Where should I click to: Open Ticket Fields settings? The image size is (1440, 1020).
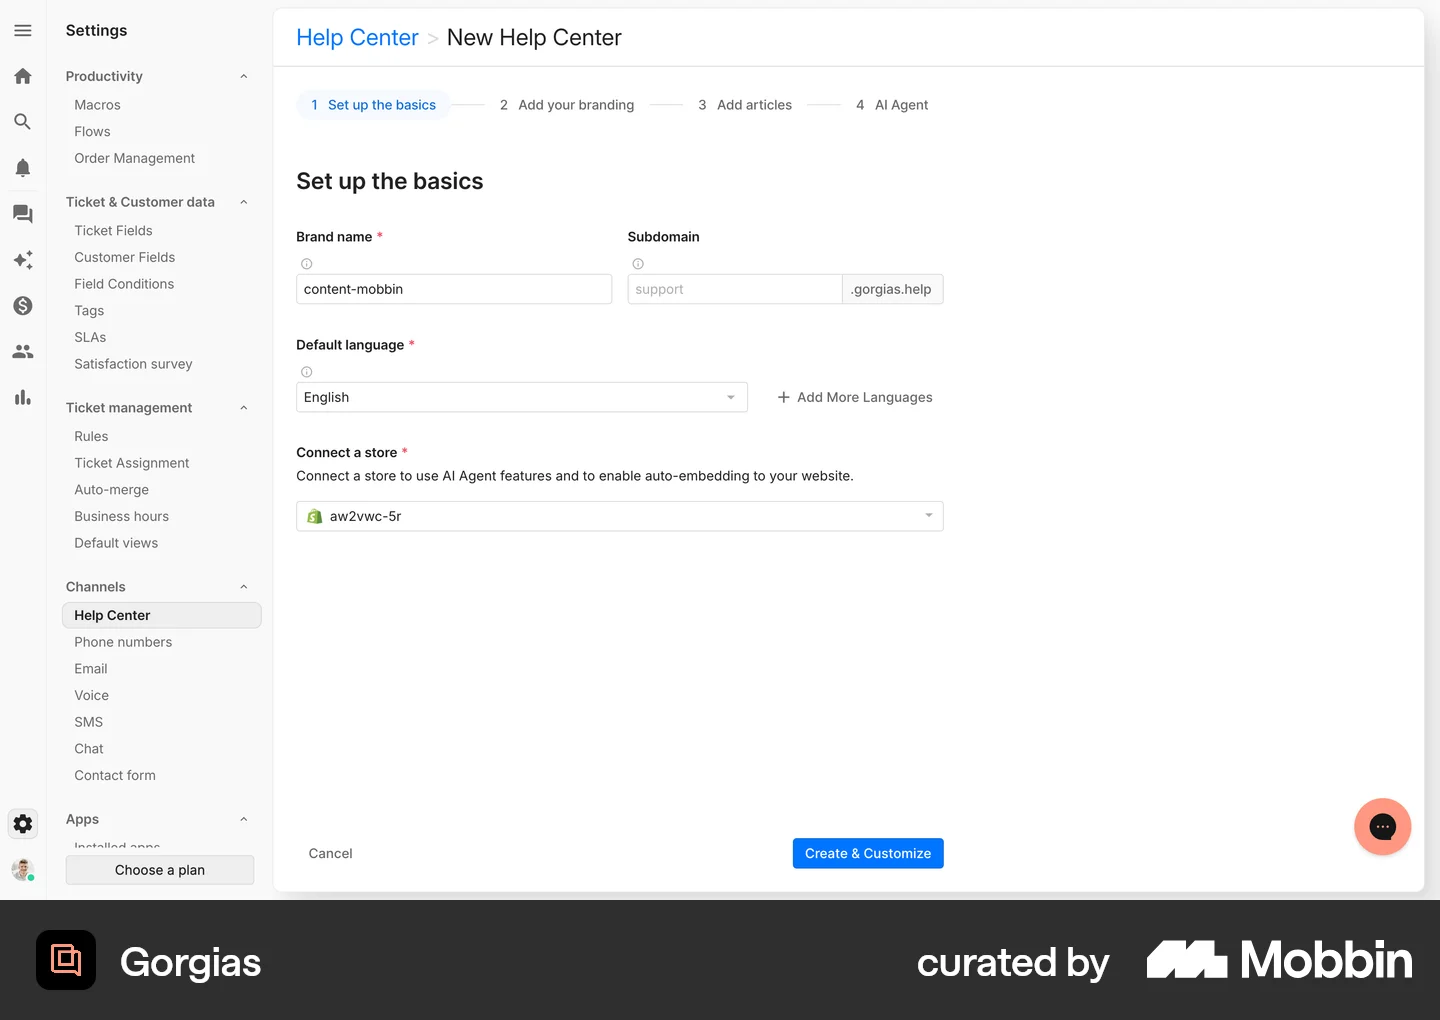113,230
